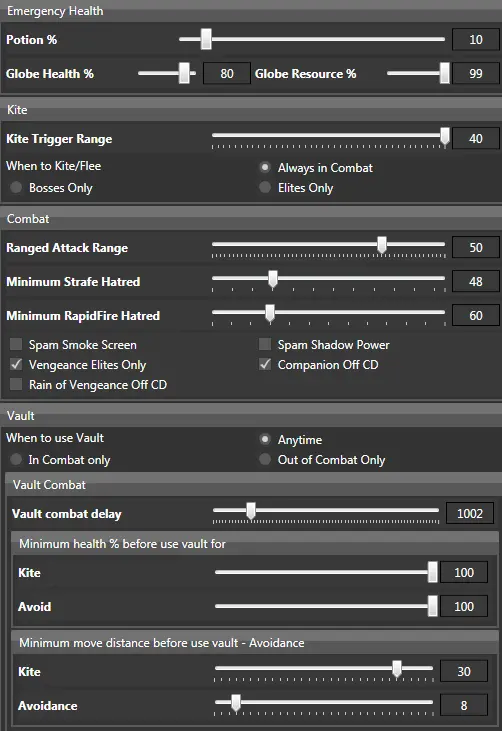This screenshot has width=502, height=731.
Task: Click the Potion % slider handle
Action: click(206, 39)
